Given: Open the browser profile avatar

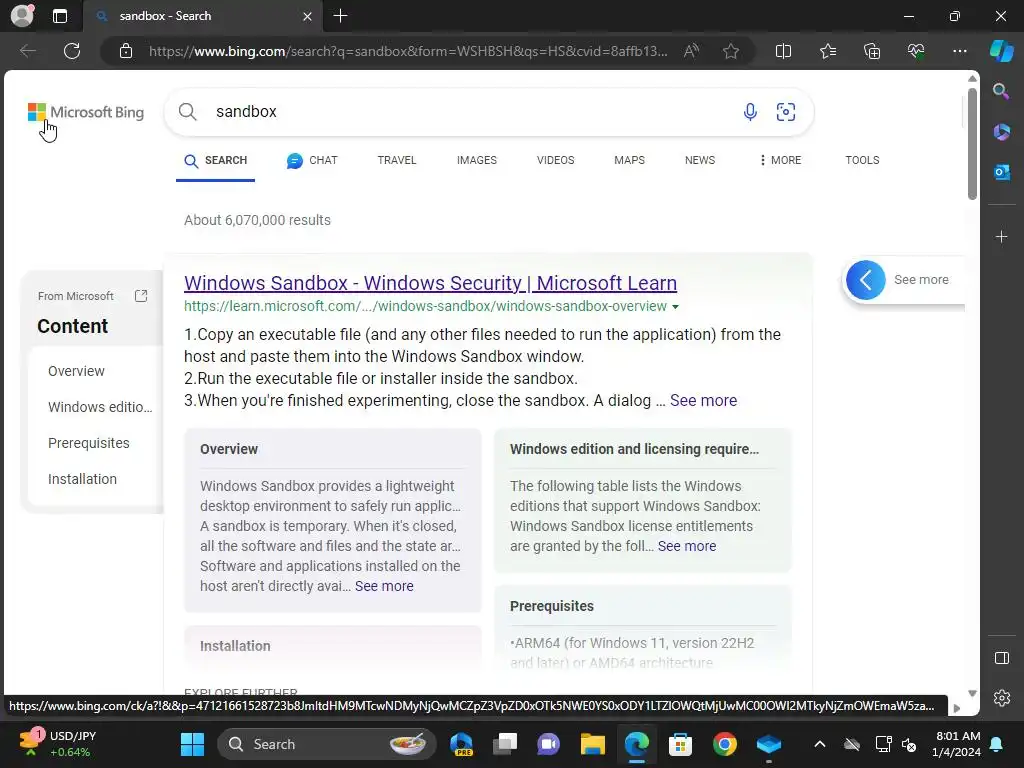Looking at the screenshot, I should pyautogui.click(x=22, y=15).
